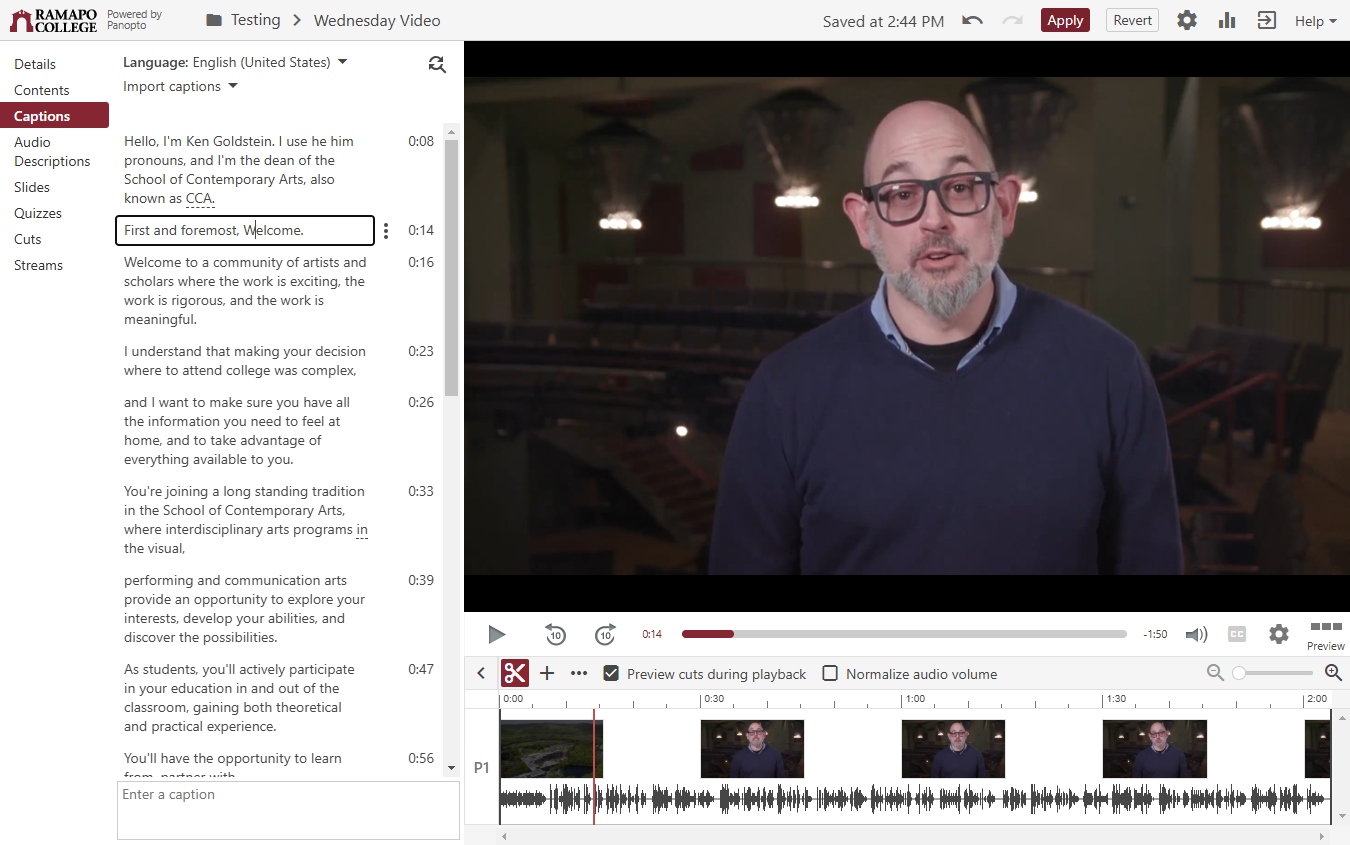This screenshot has width=1350, height=845.
Task: Open Audio Descriptions tab
Action: click(x=52, y=152)
